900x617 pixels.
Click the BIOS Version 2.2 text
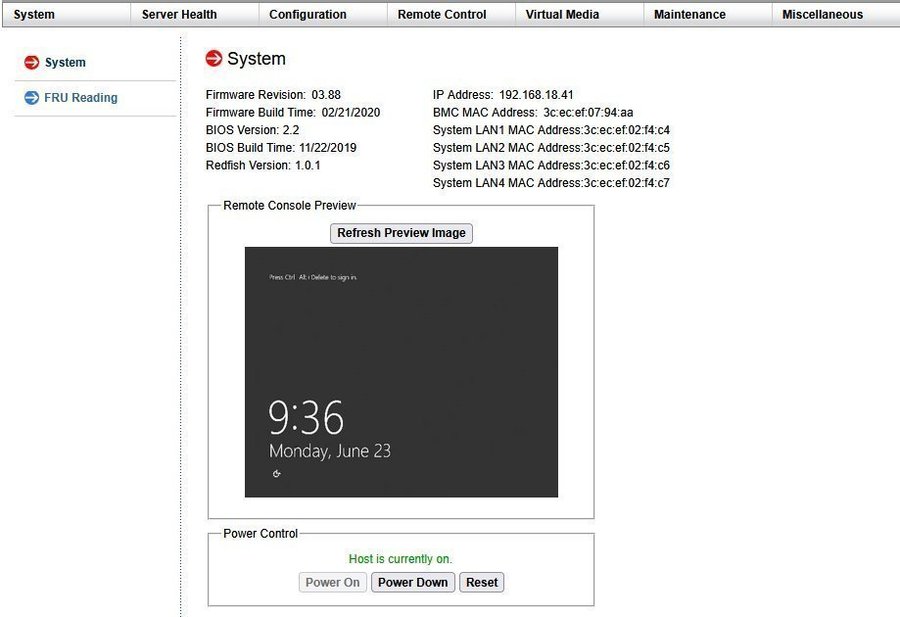[253, 130]
